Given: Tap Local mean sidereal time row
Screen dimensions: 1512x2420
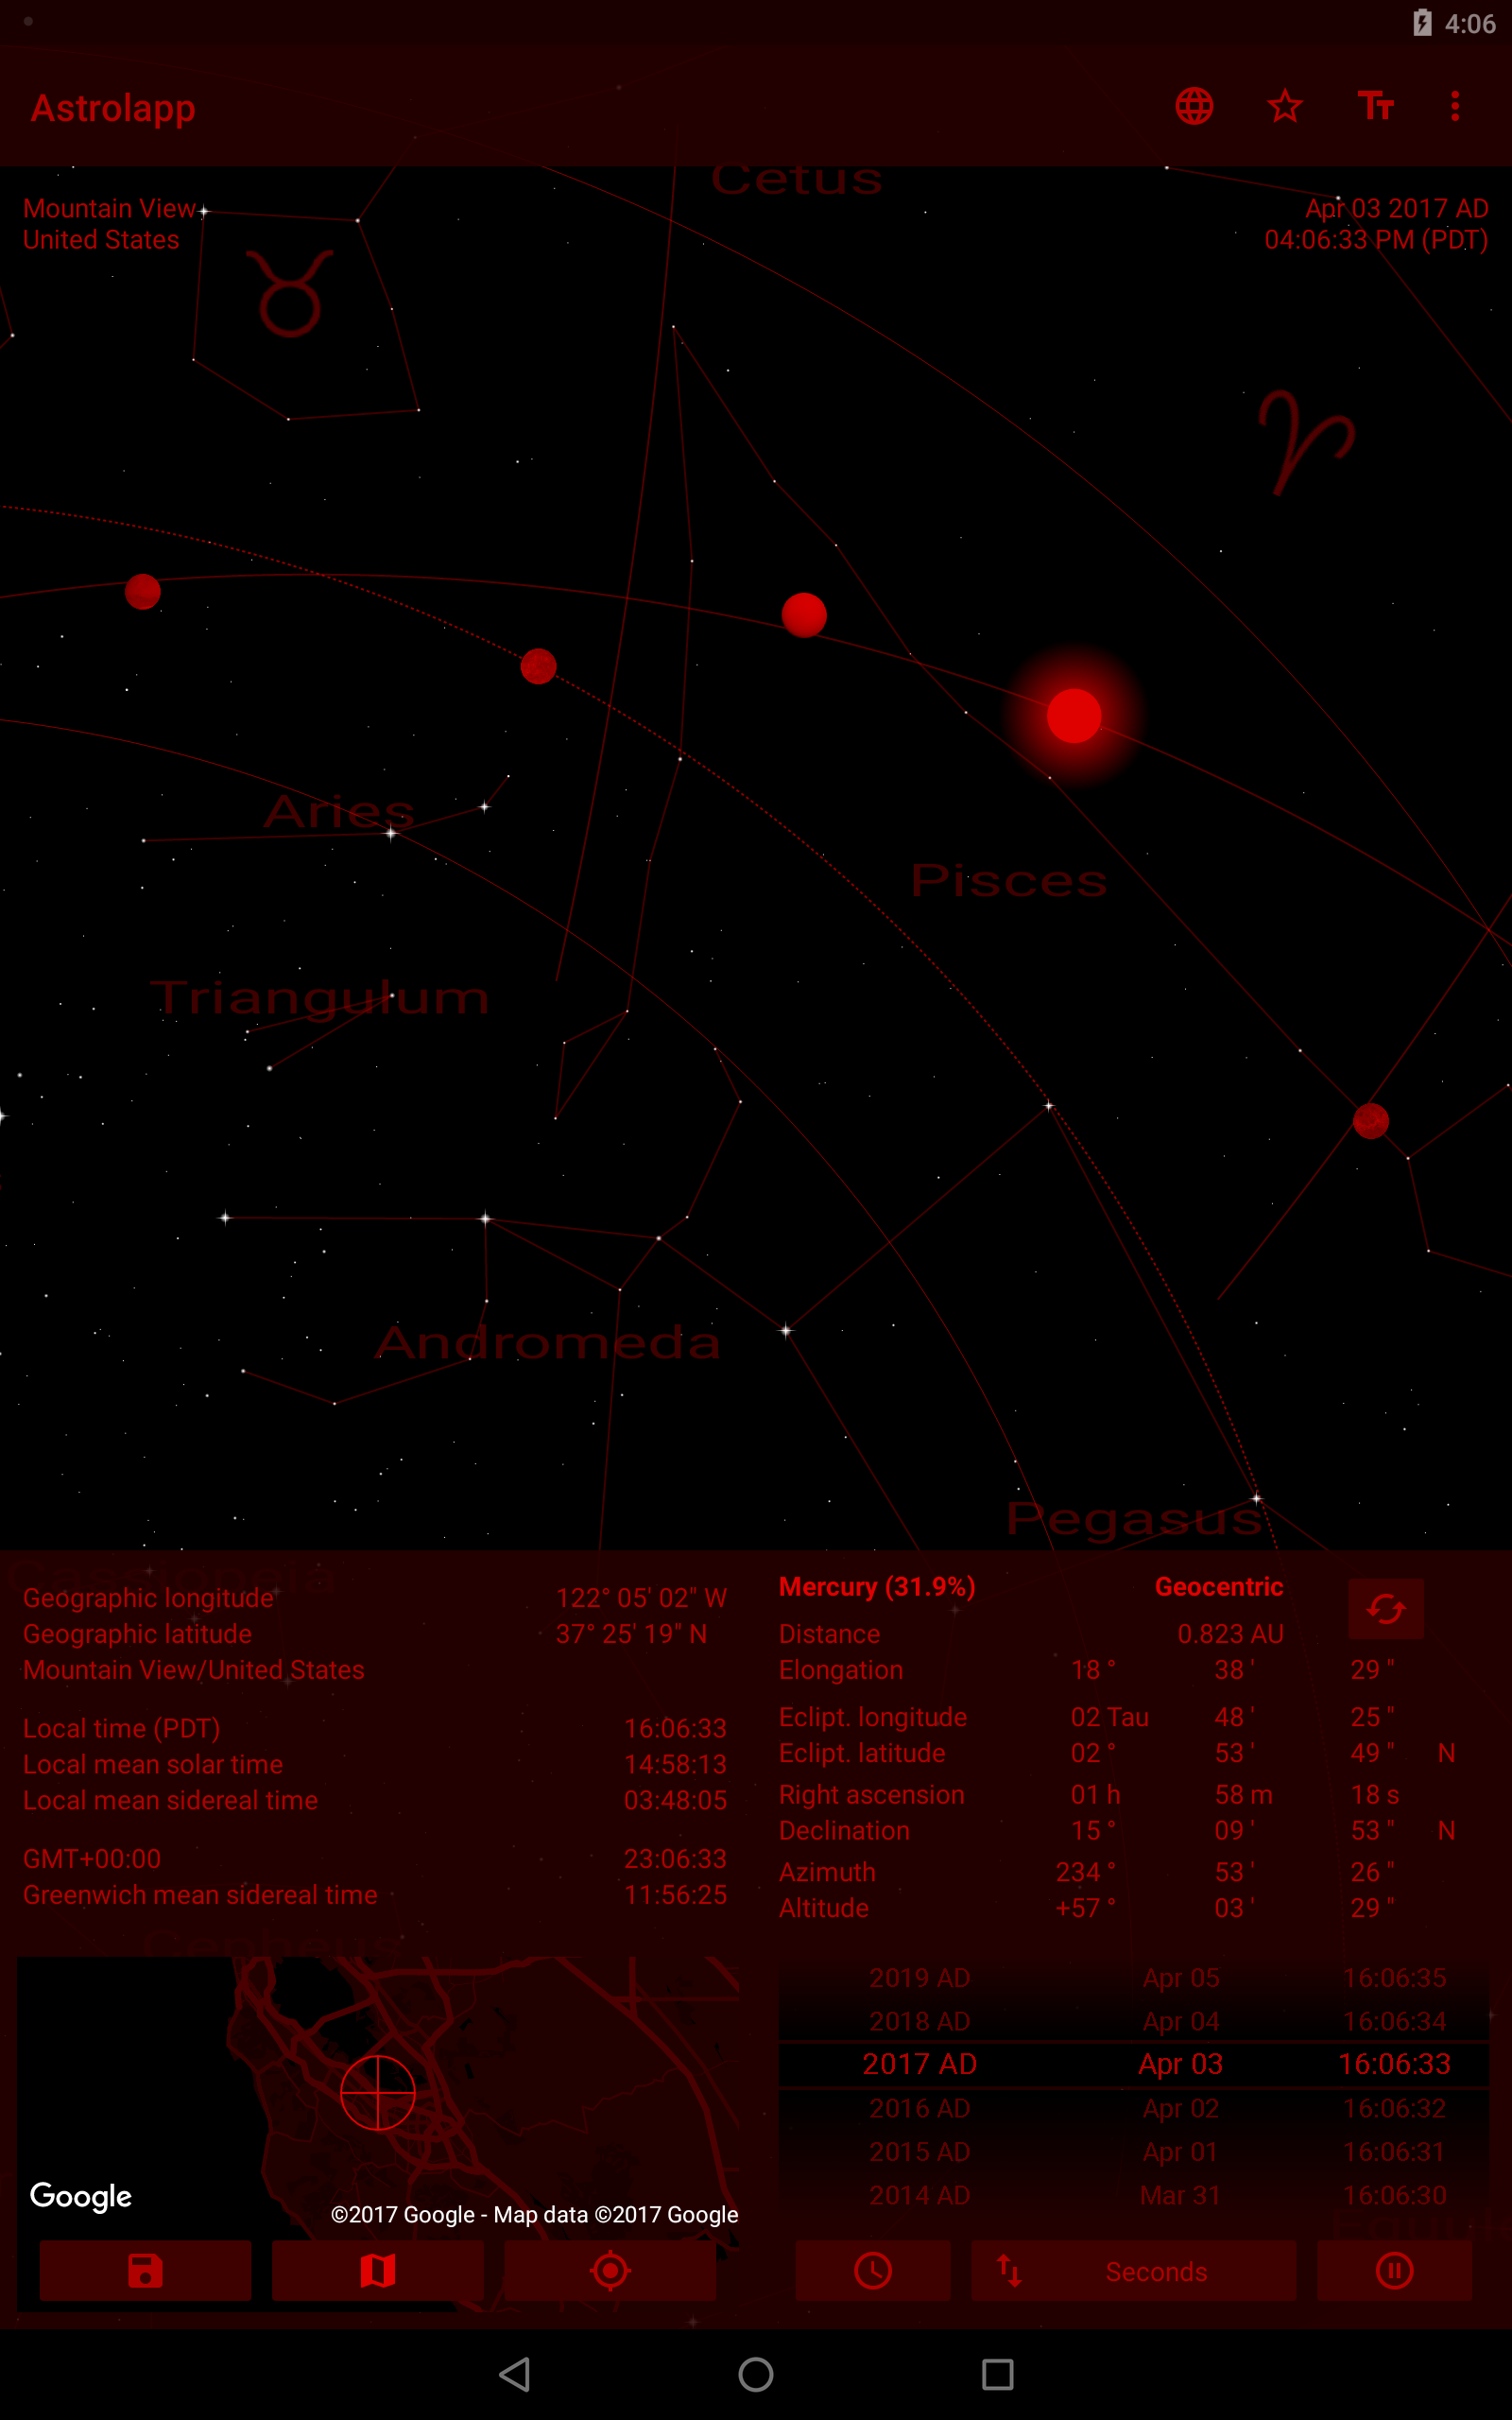Looking at the screenshot, I should pyautogui.click(x=375, y=1800).
